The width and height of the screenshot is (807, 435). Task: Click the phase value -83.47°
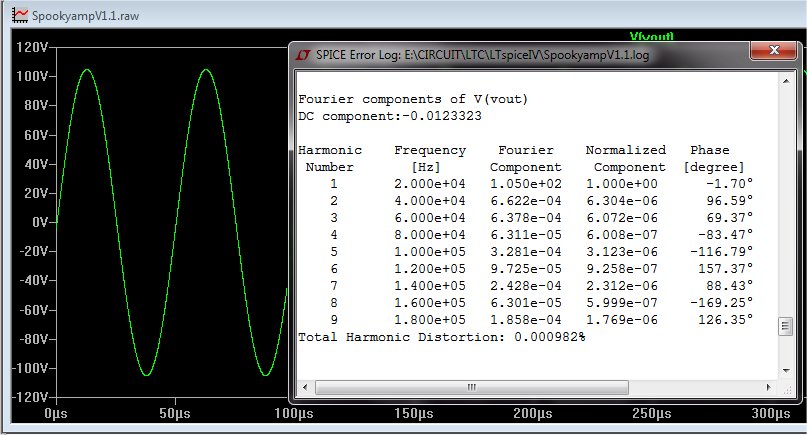pyautogui.click(x=725, y=235)
